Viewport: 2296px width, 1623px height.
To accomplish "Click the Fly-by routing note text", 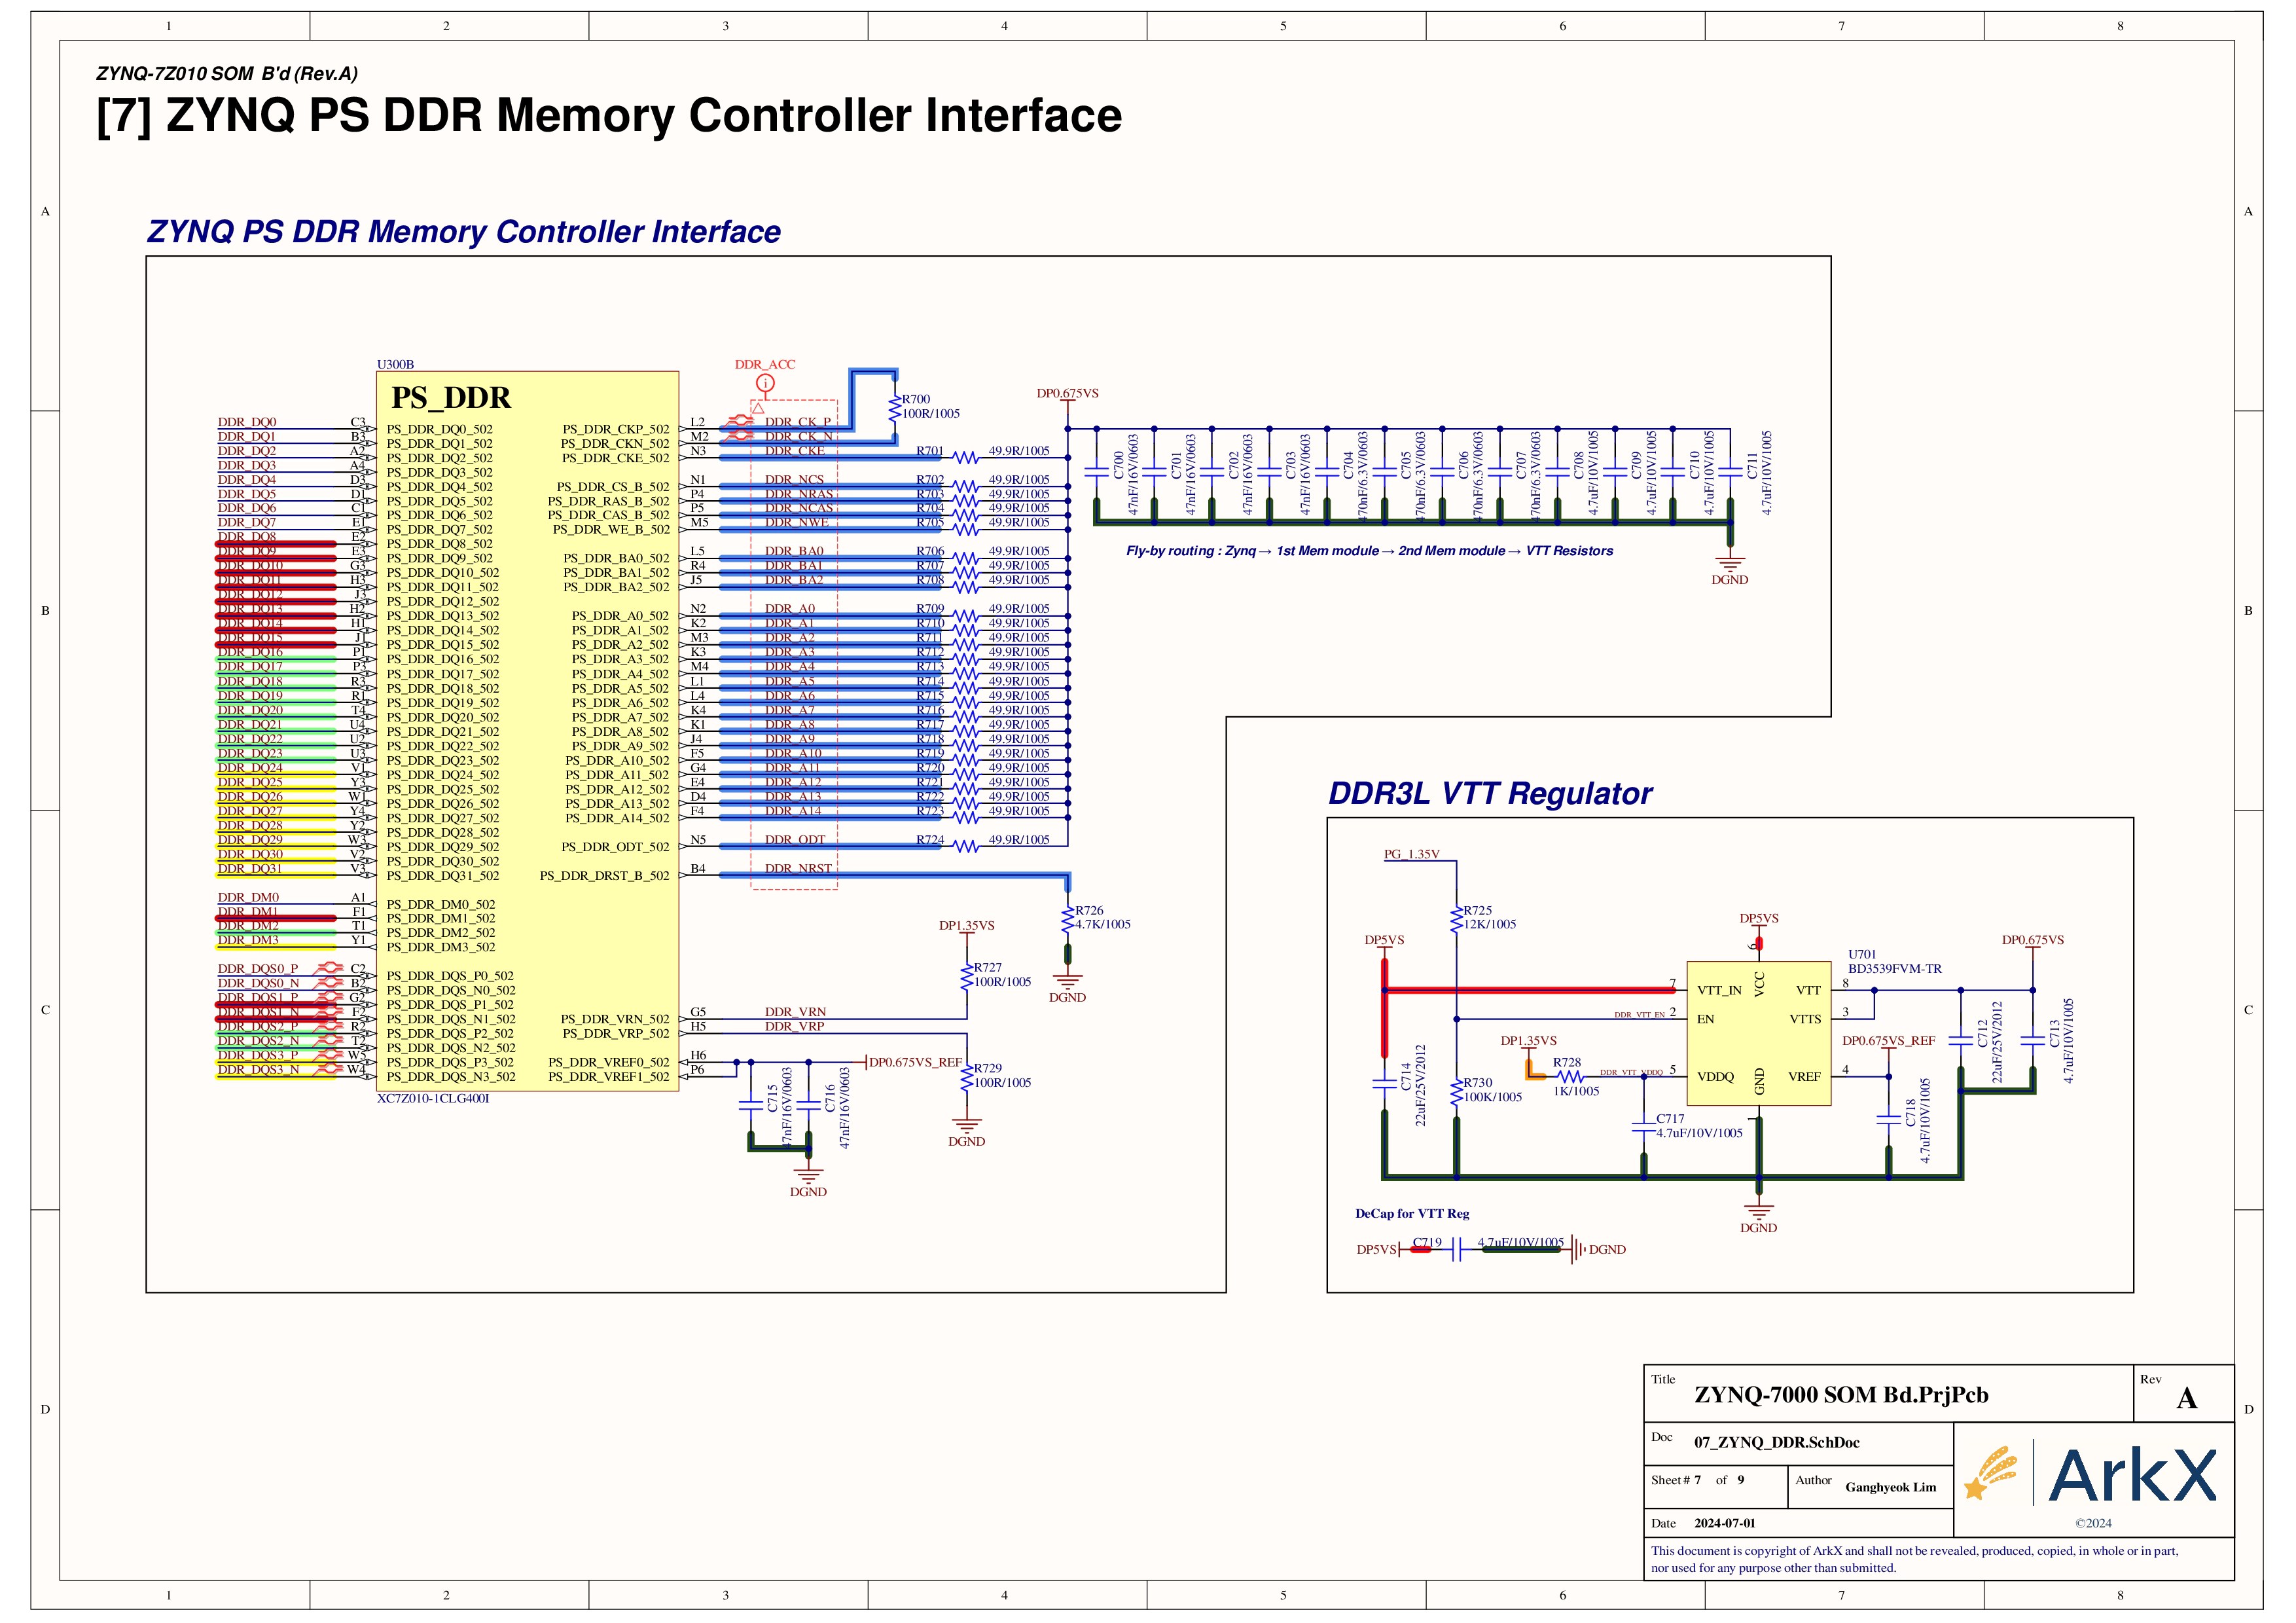I will click(x=1369, y=551).
